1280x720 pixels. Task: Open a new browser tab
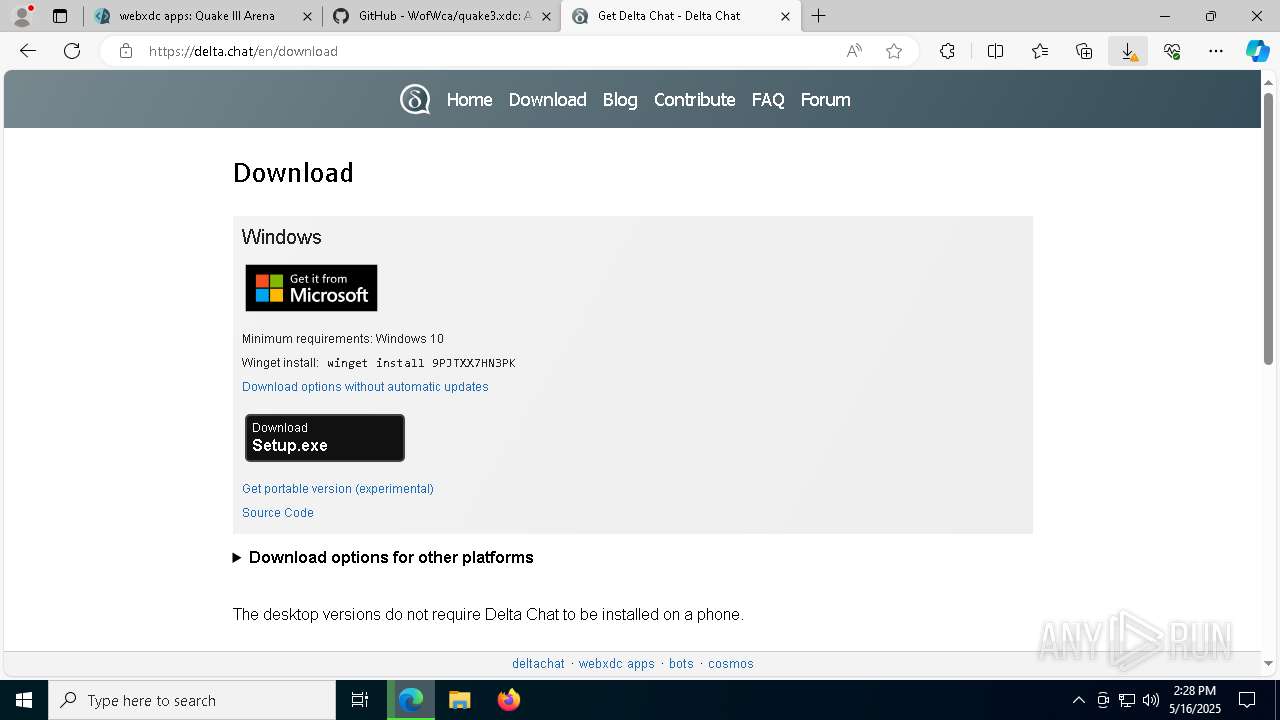(x=818, y=16)
